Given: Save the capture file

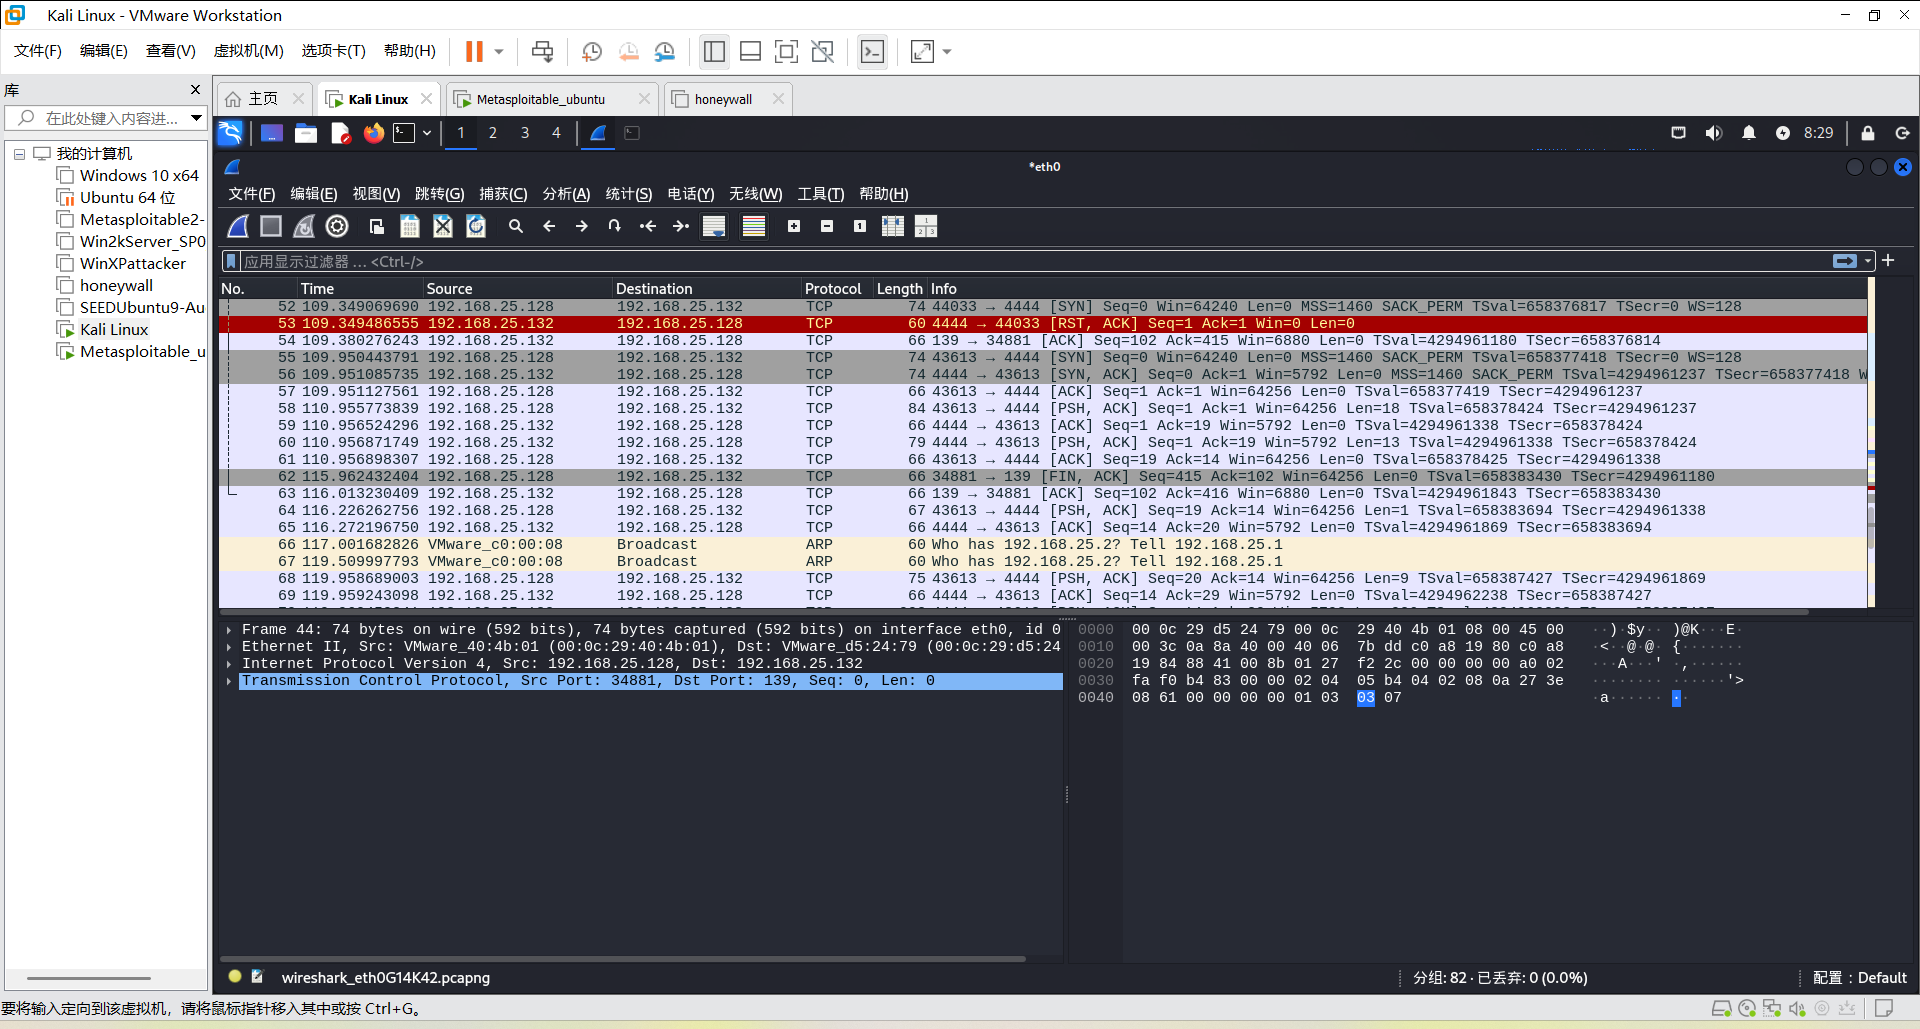Looking at the screenshot, I should pyautogui.click(x=410, y=227).
